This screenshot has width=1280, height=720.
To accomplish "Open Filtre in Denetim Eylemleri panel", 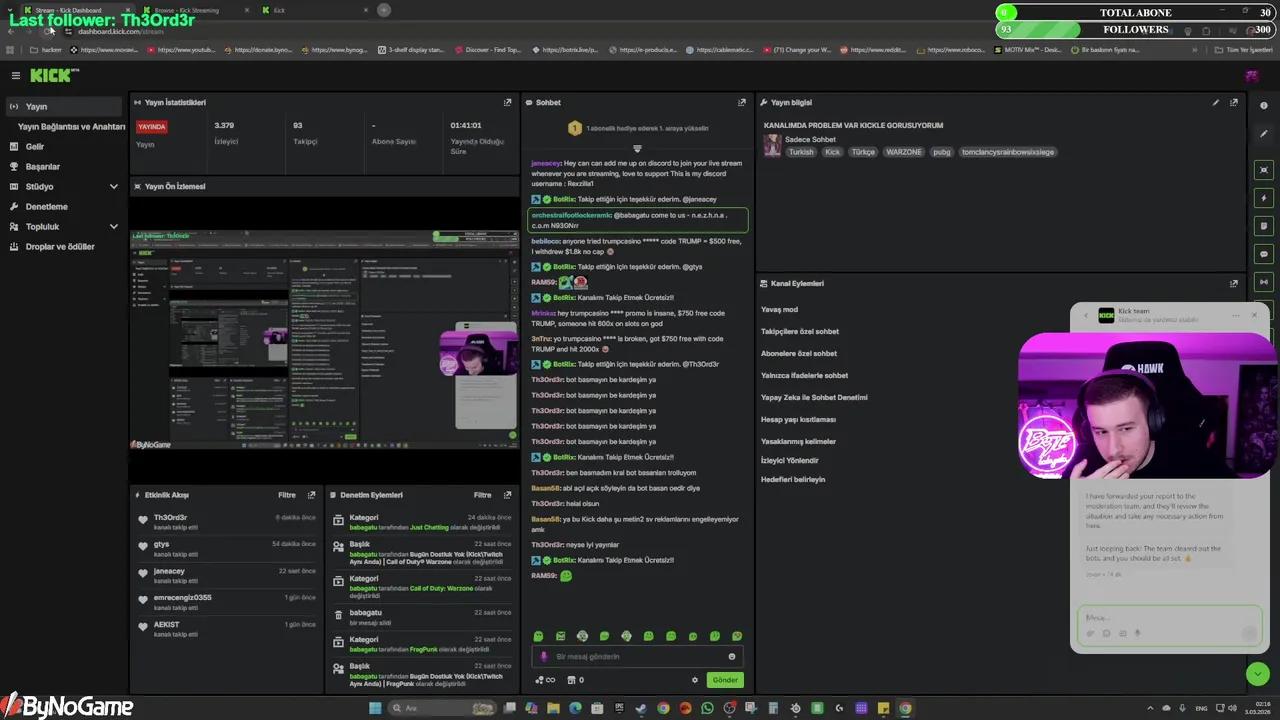I will (x=482, y=495).
